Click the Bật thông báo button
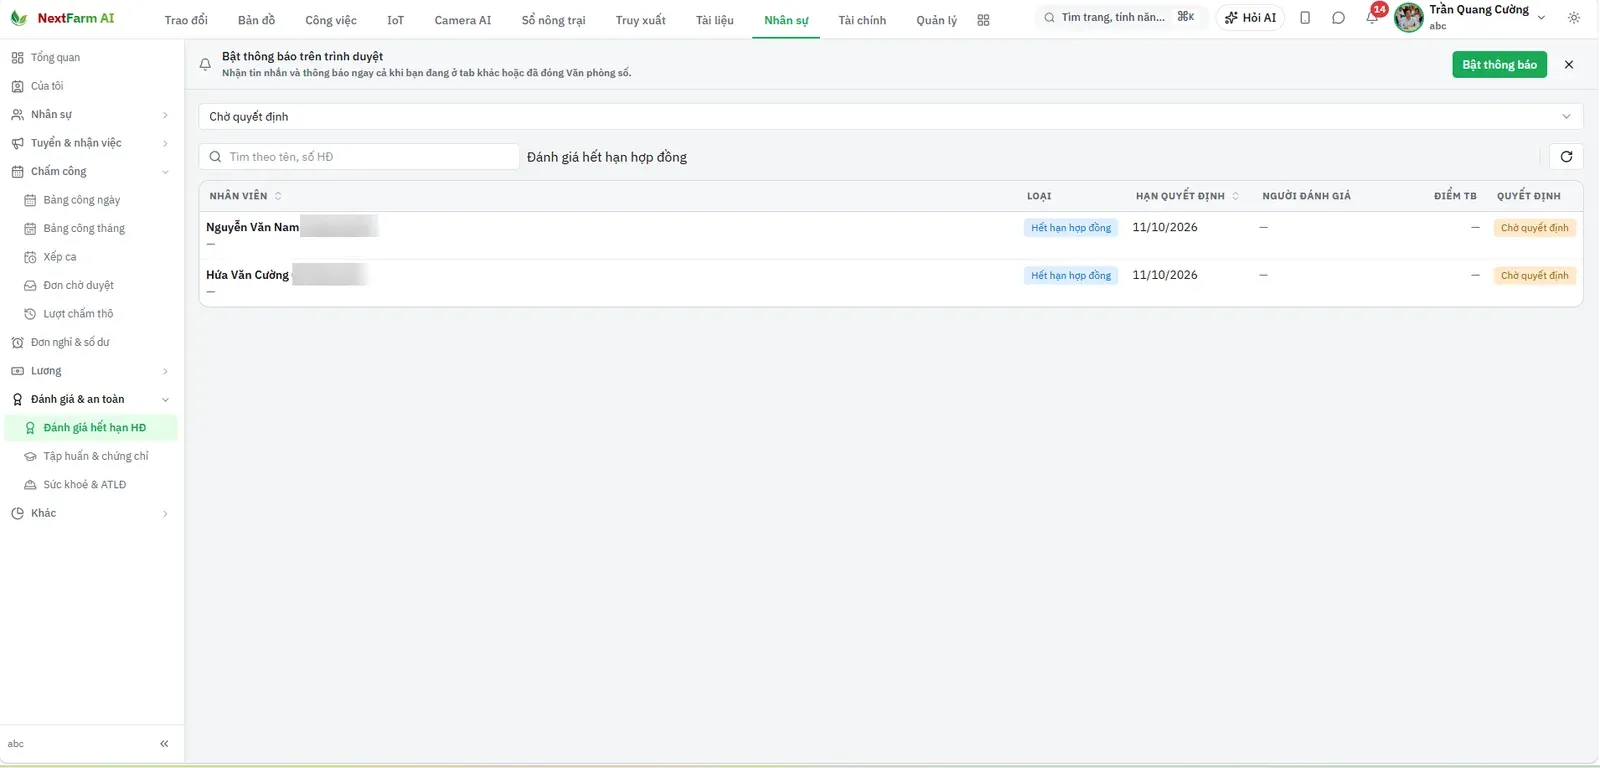The image size is (1600, 768). 1499,65
